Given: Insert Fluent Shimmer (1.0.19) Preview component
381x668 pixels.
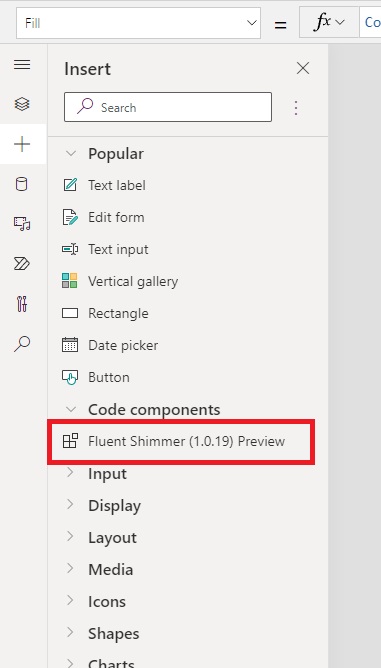Looking at the screenshot, I should 181,441.
